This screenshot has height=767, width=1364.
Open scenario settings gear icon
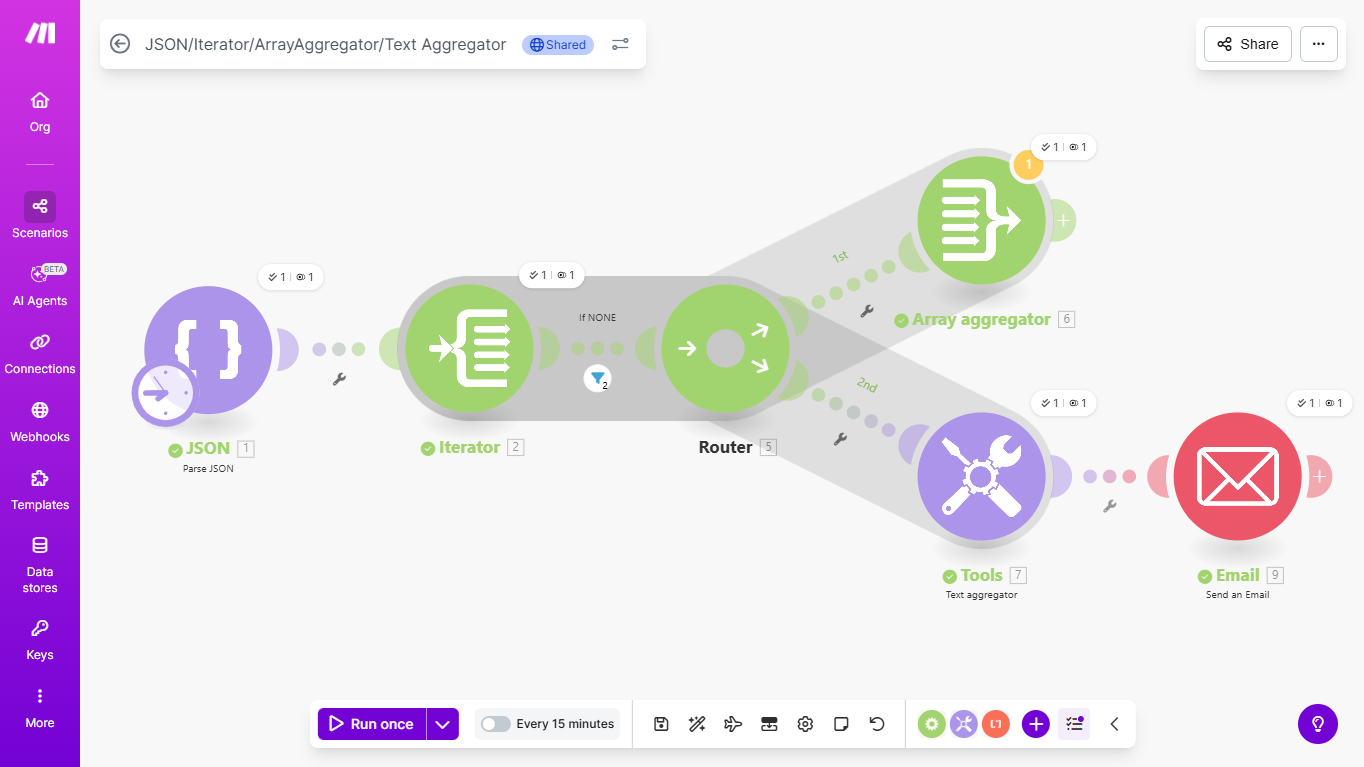click(805, 724)
